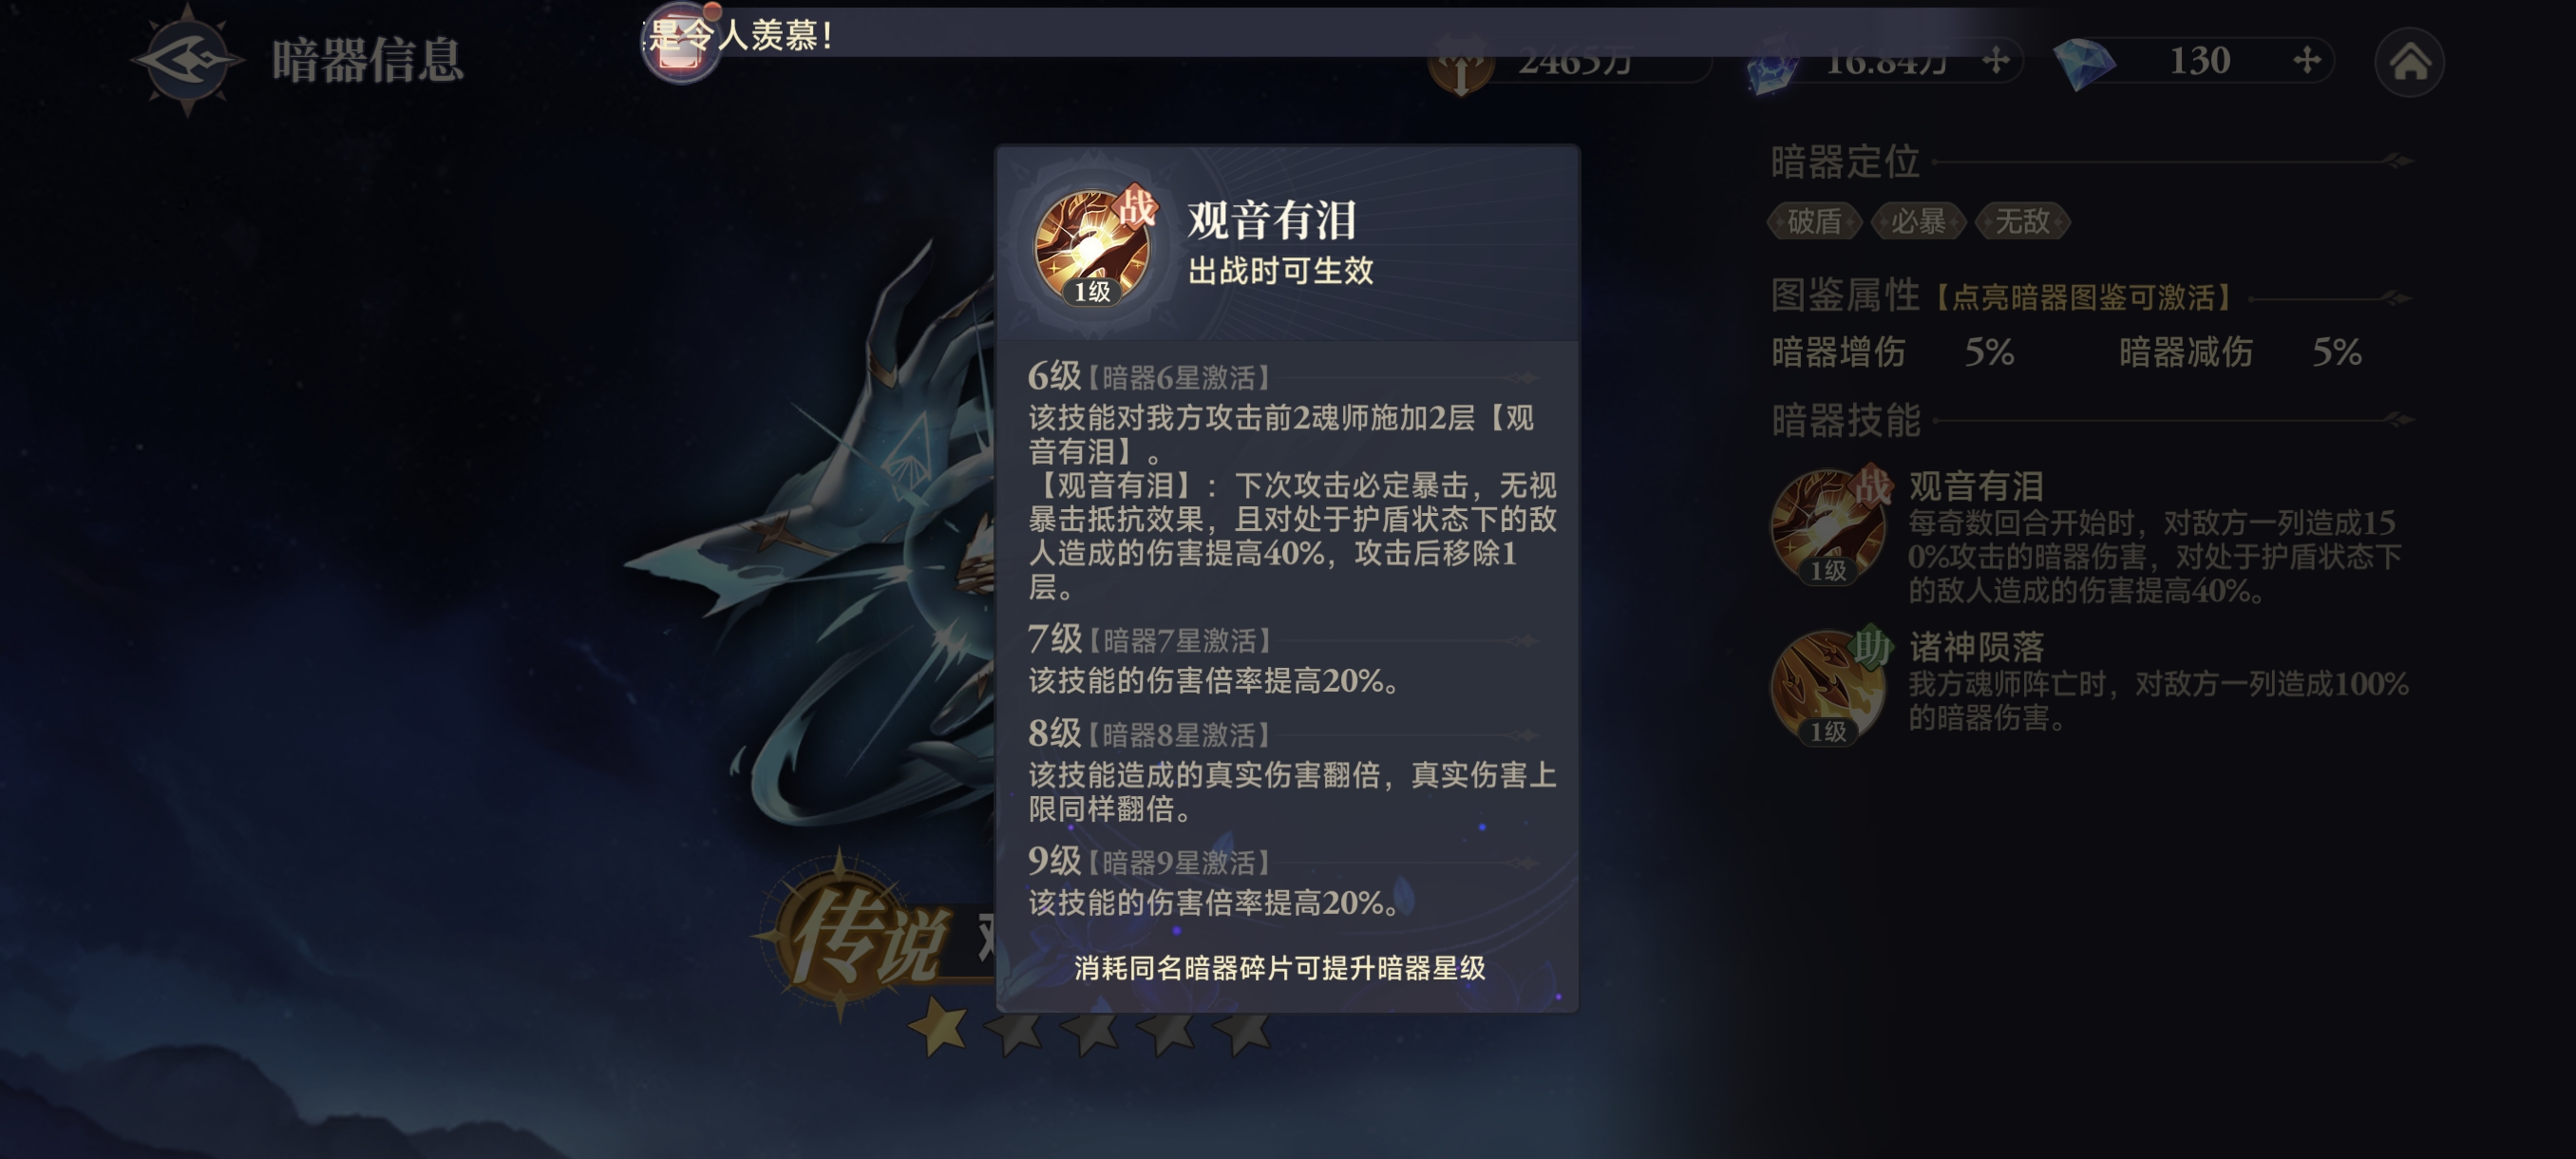Tap the first gold star rating

938,1026
